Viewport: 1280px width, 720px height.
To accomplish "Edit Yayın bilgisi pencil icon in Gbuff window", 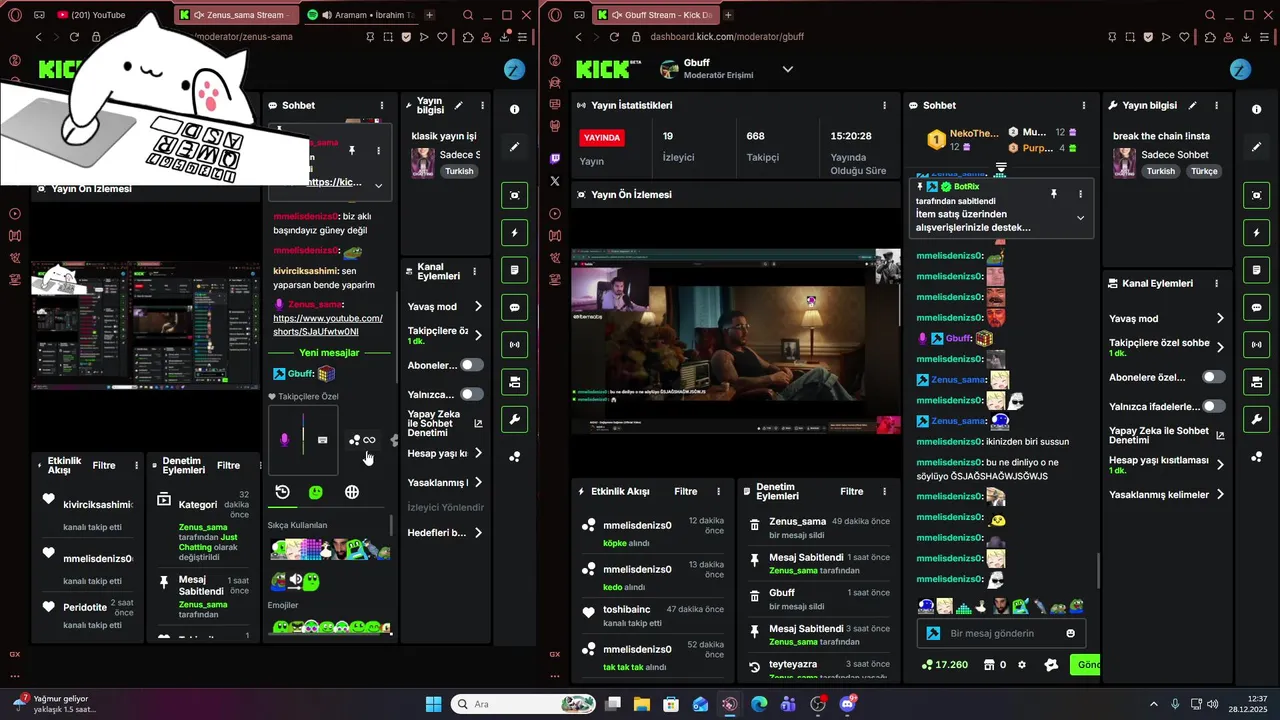I will click(1192, 105).
